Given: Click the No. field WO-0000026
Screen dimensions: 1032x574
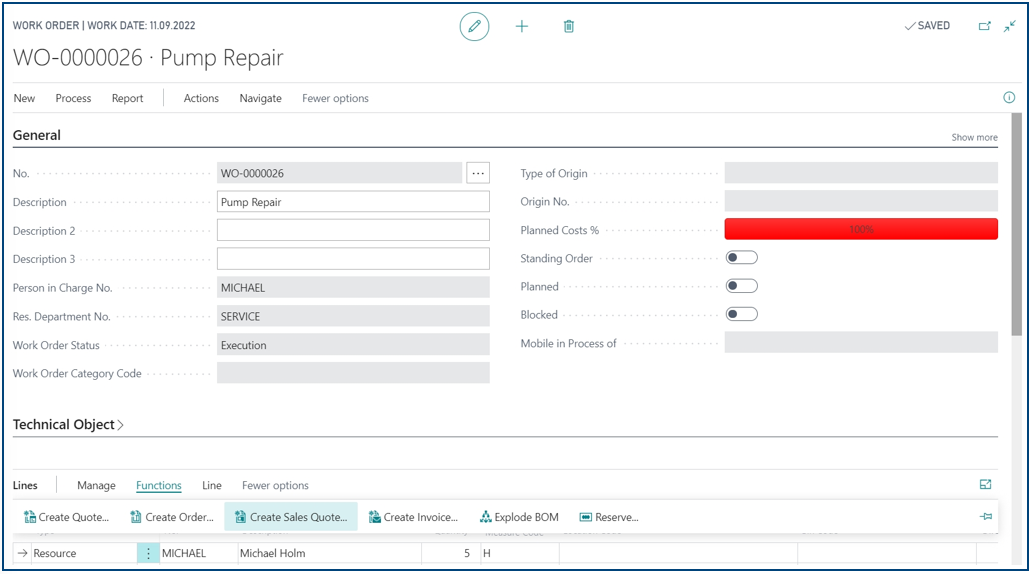Looking at the screenshot, I should coord(340,173).
